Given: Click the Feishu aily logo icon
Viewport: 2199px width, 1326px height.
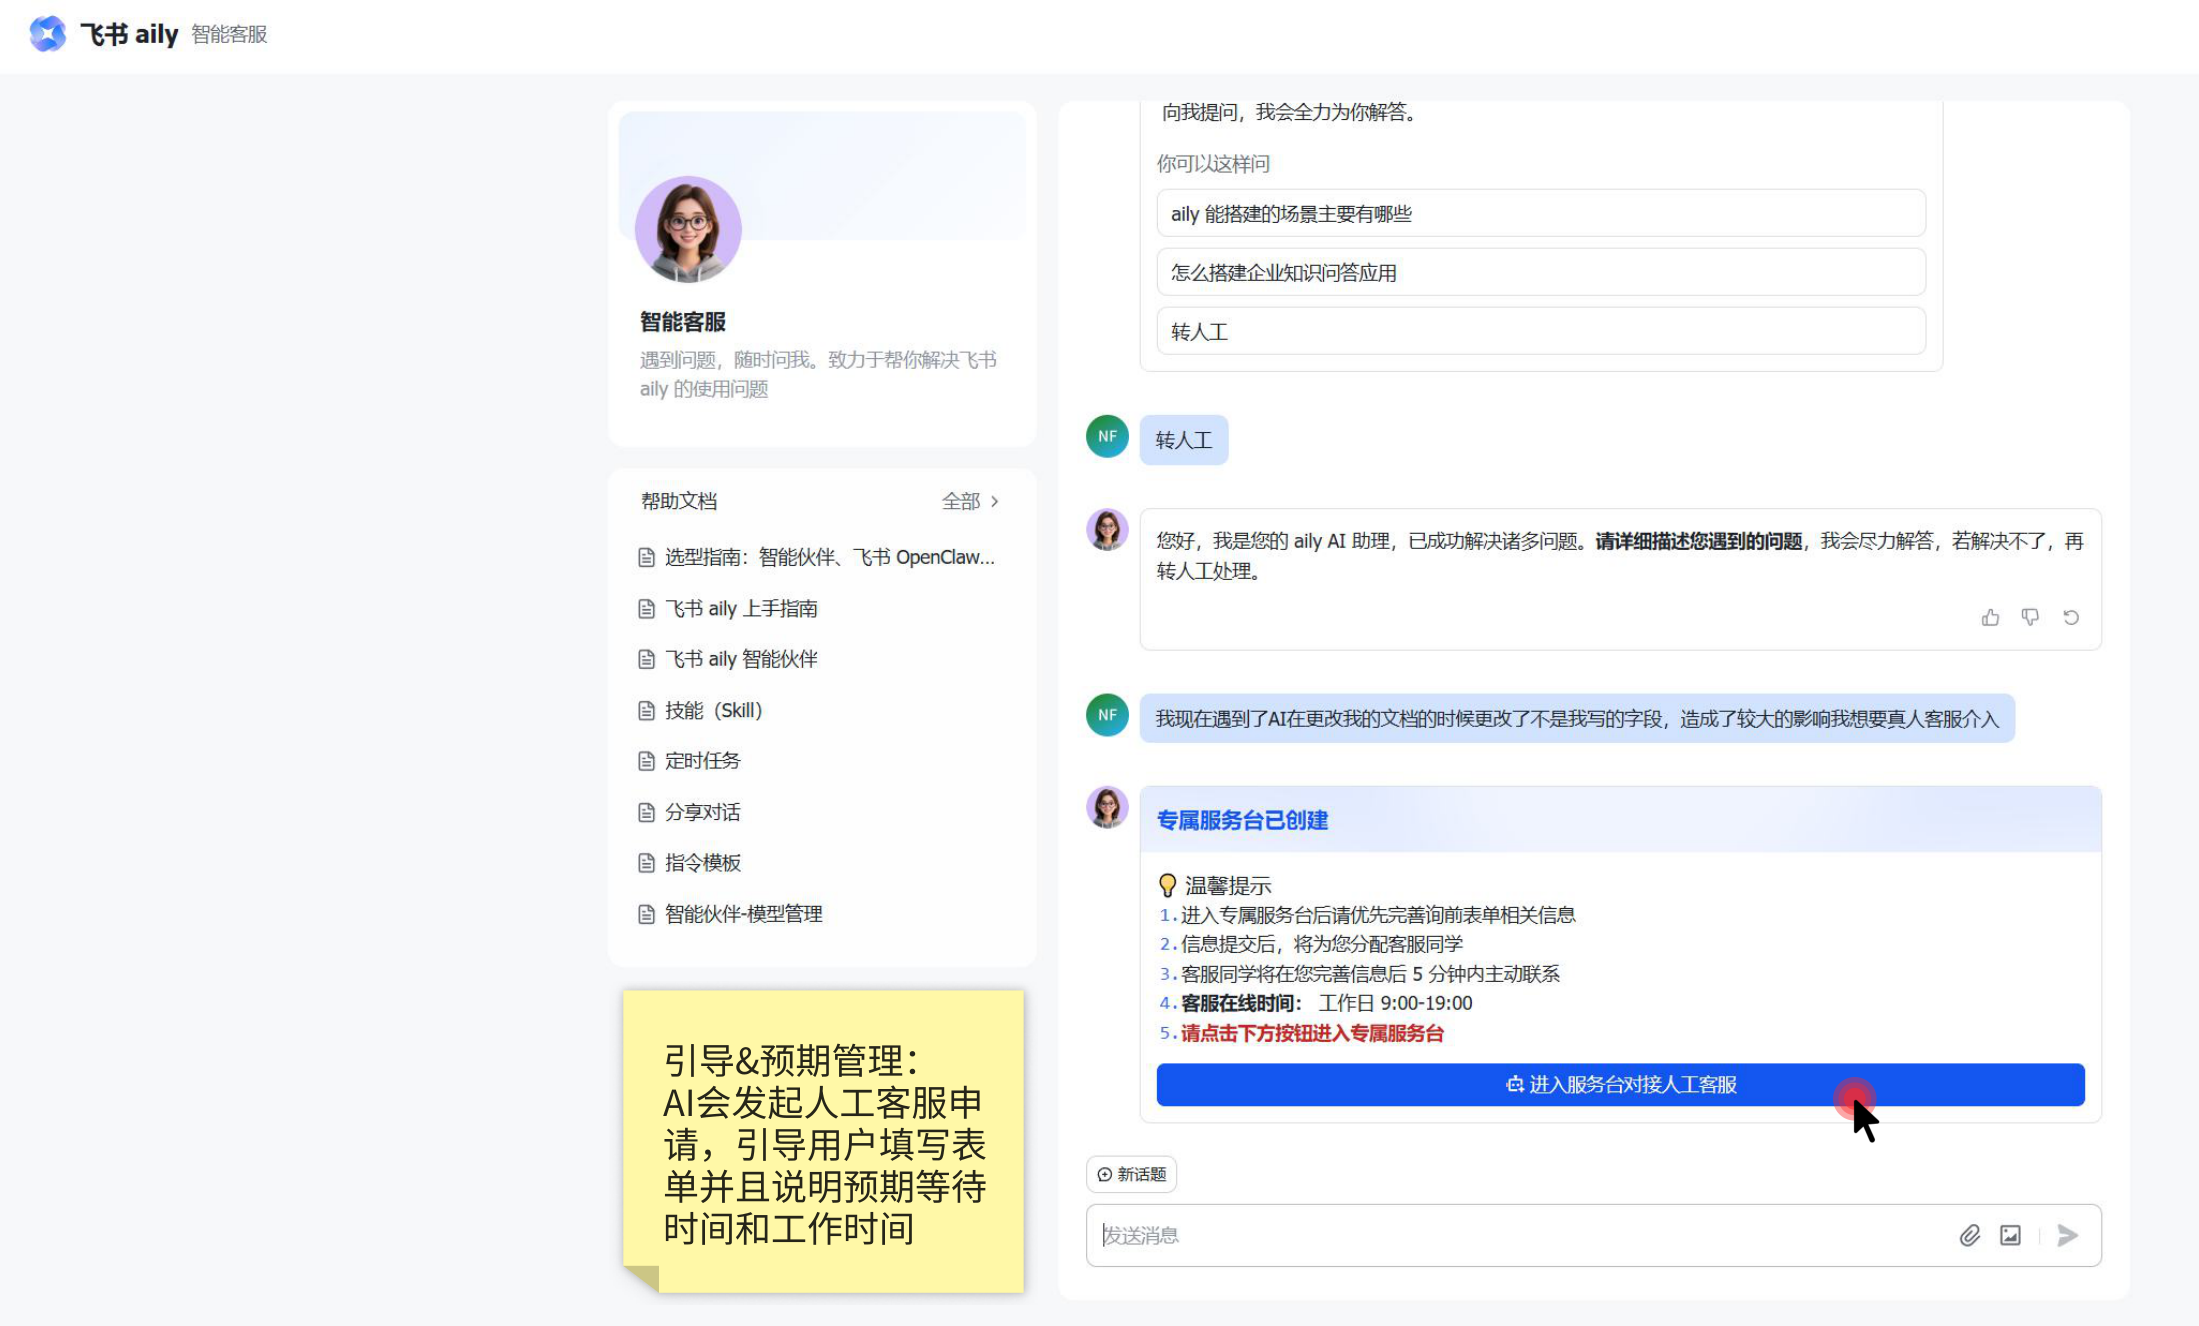Looking at the screenshot, I should coord(48,34).
